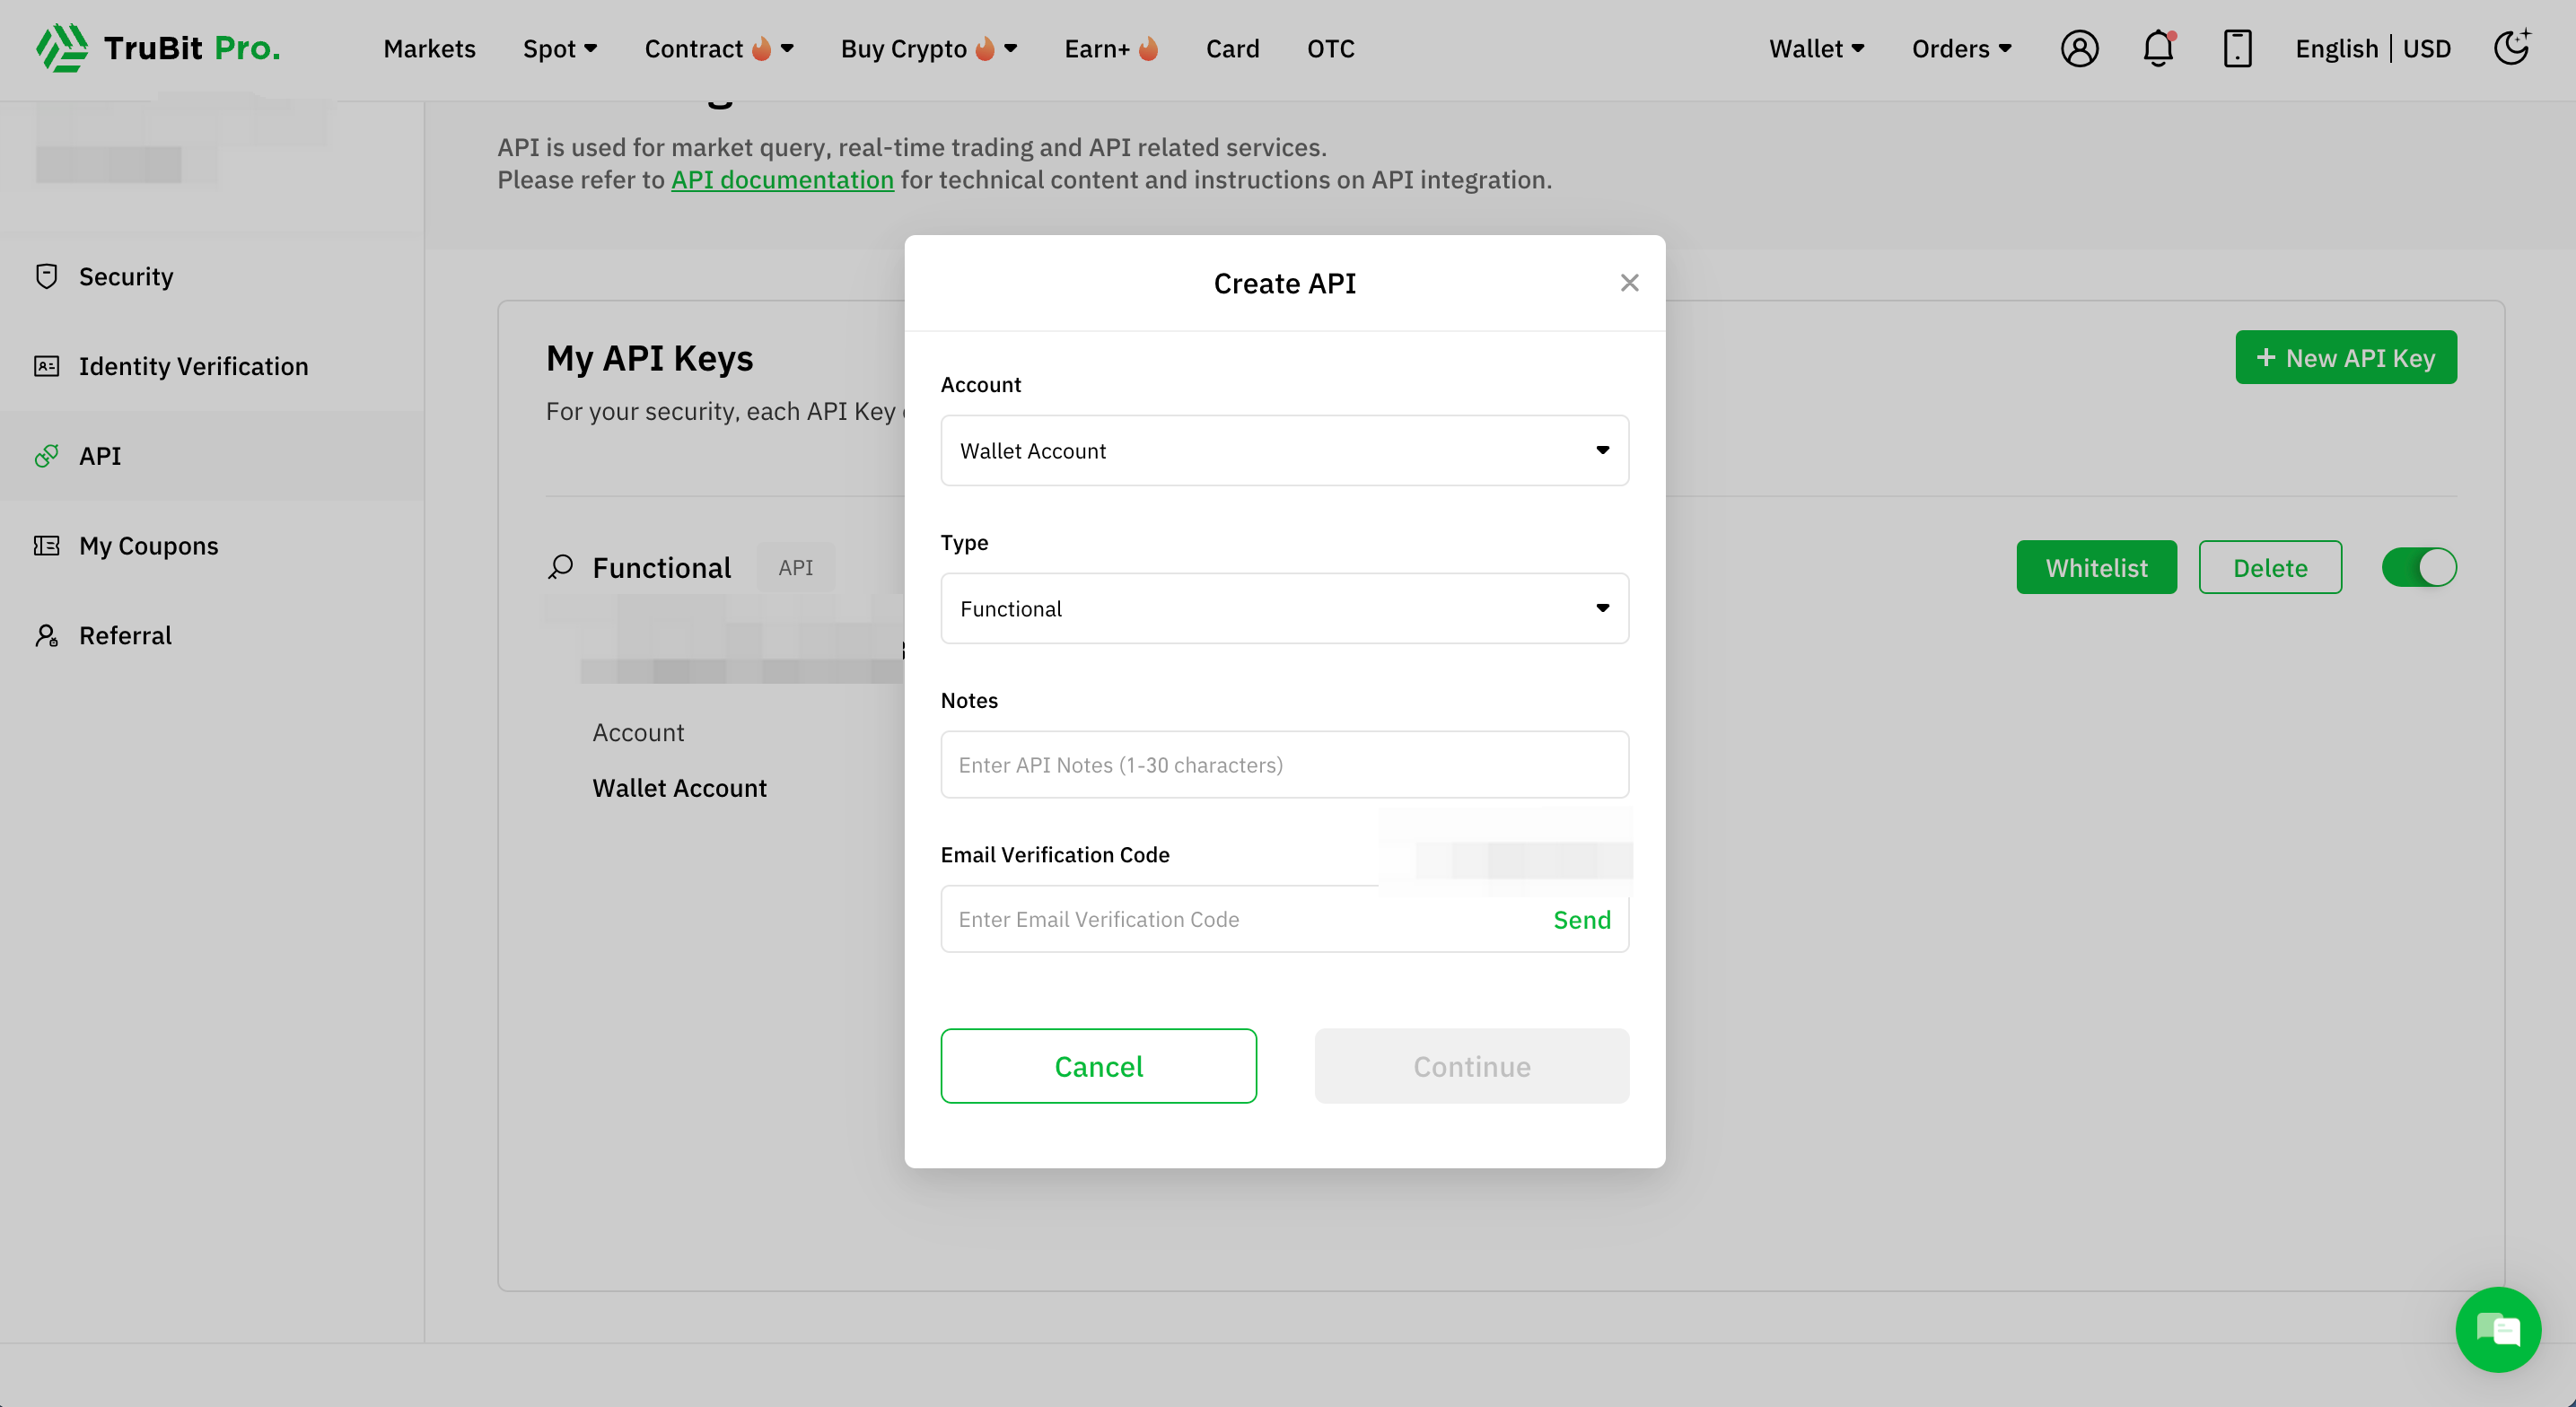This screenshot has height=1407, width=2576.
Task: Expand the Account dropdown showing Wallet Account
Action: click(x=1284, y=450)
